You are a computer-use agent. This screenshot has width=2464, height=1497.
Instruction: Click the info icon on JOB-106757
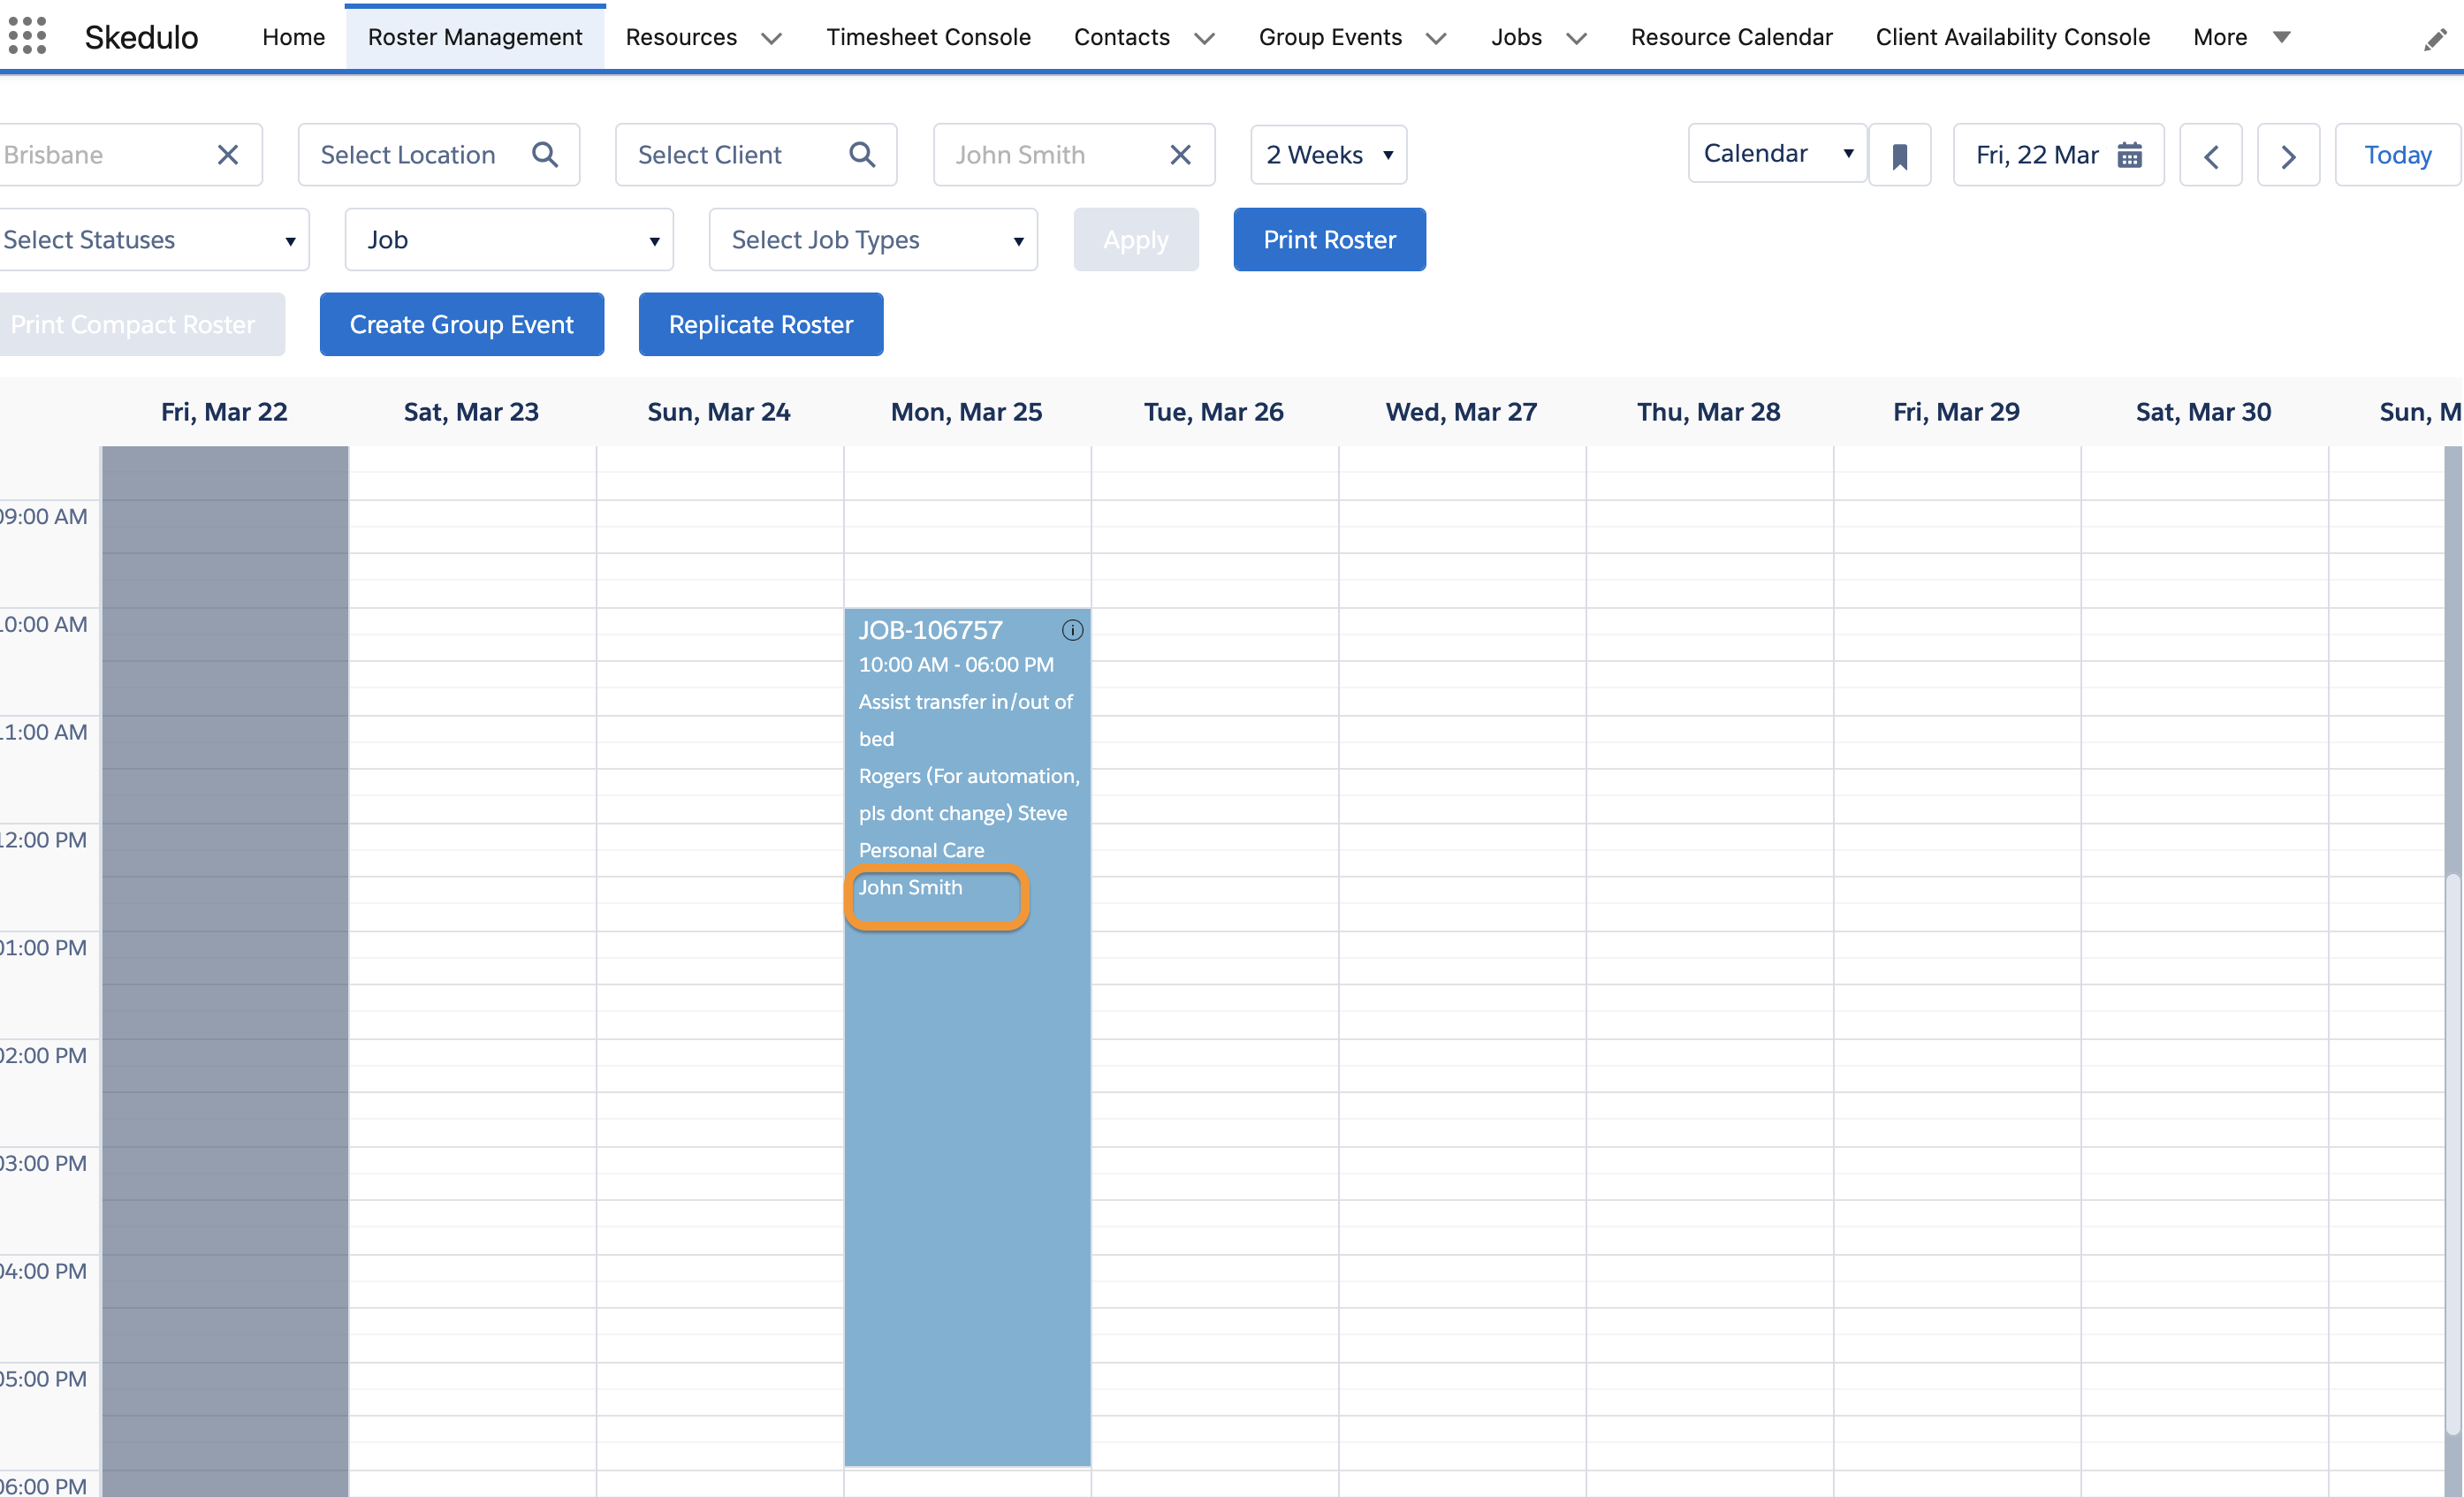point(1072,630)
